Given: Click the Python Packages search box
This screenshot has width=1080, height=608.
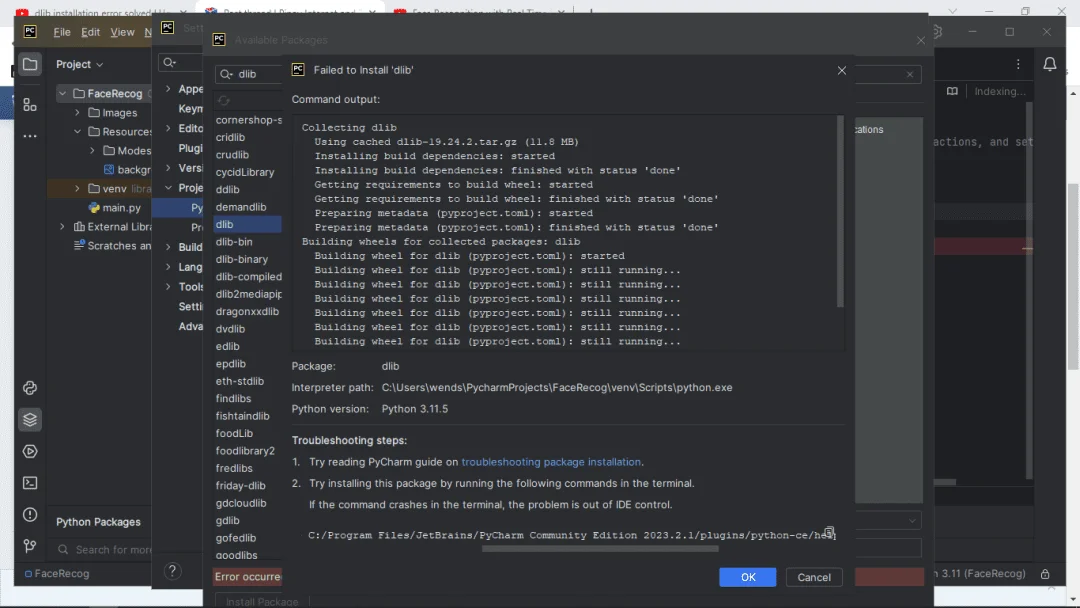Looking at the screenshot, I should [103, 549].
